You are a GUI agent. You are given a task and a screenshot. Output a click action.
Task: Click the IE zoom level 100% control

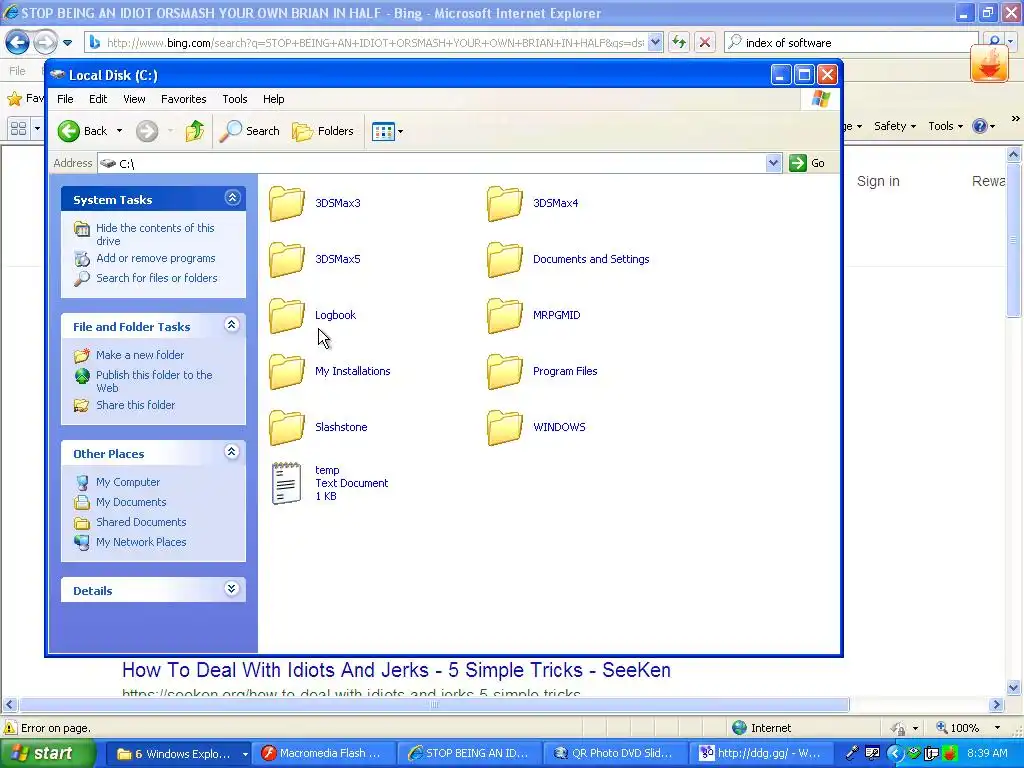(x=968, y=728)
